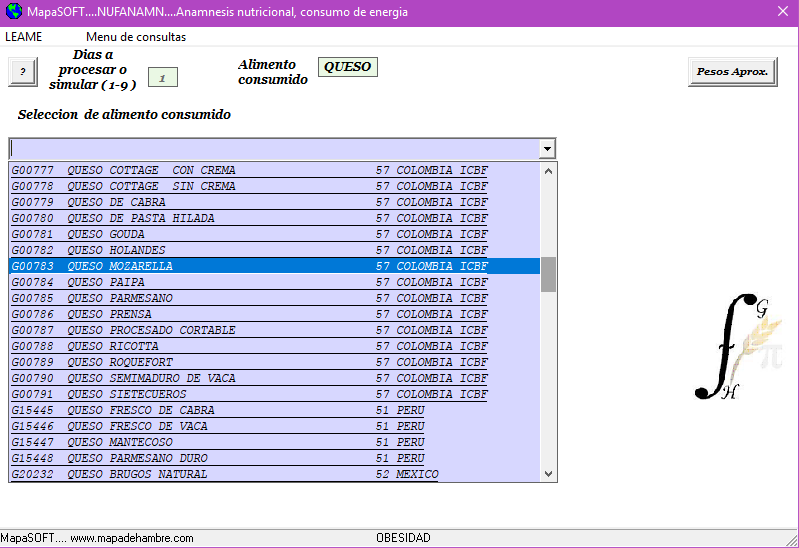Pick QUESO FRESCO DE CABRA Peru

250,410
